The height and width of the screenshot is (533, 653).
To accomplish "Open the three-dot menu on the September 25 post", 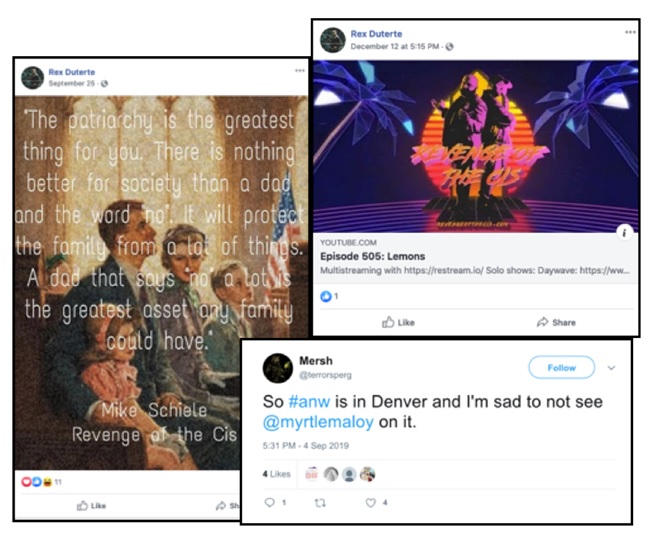I will 299,70.
